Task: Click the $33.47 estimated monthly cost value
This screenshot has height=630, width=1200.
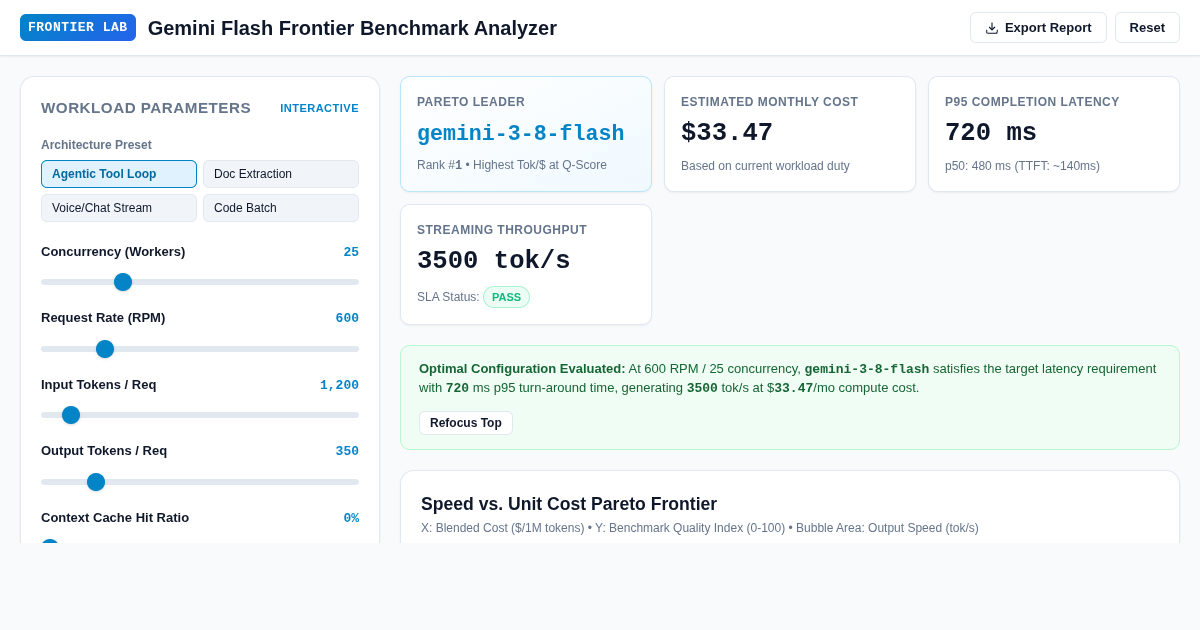Action: [x=727, y=133]
